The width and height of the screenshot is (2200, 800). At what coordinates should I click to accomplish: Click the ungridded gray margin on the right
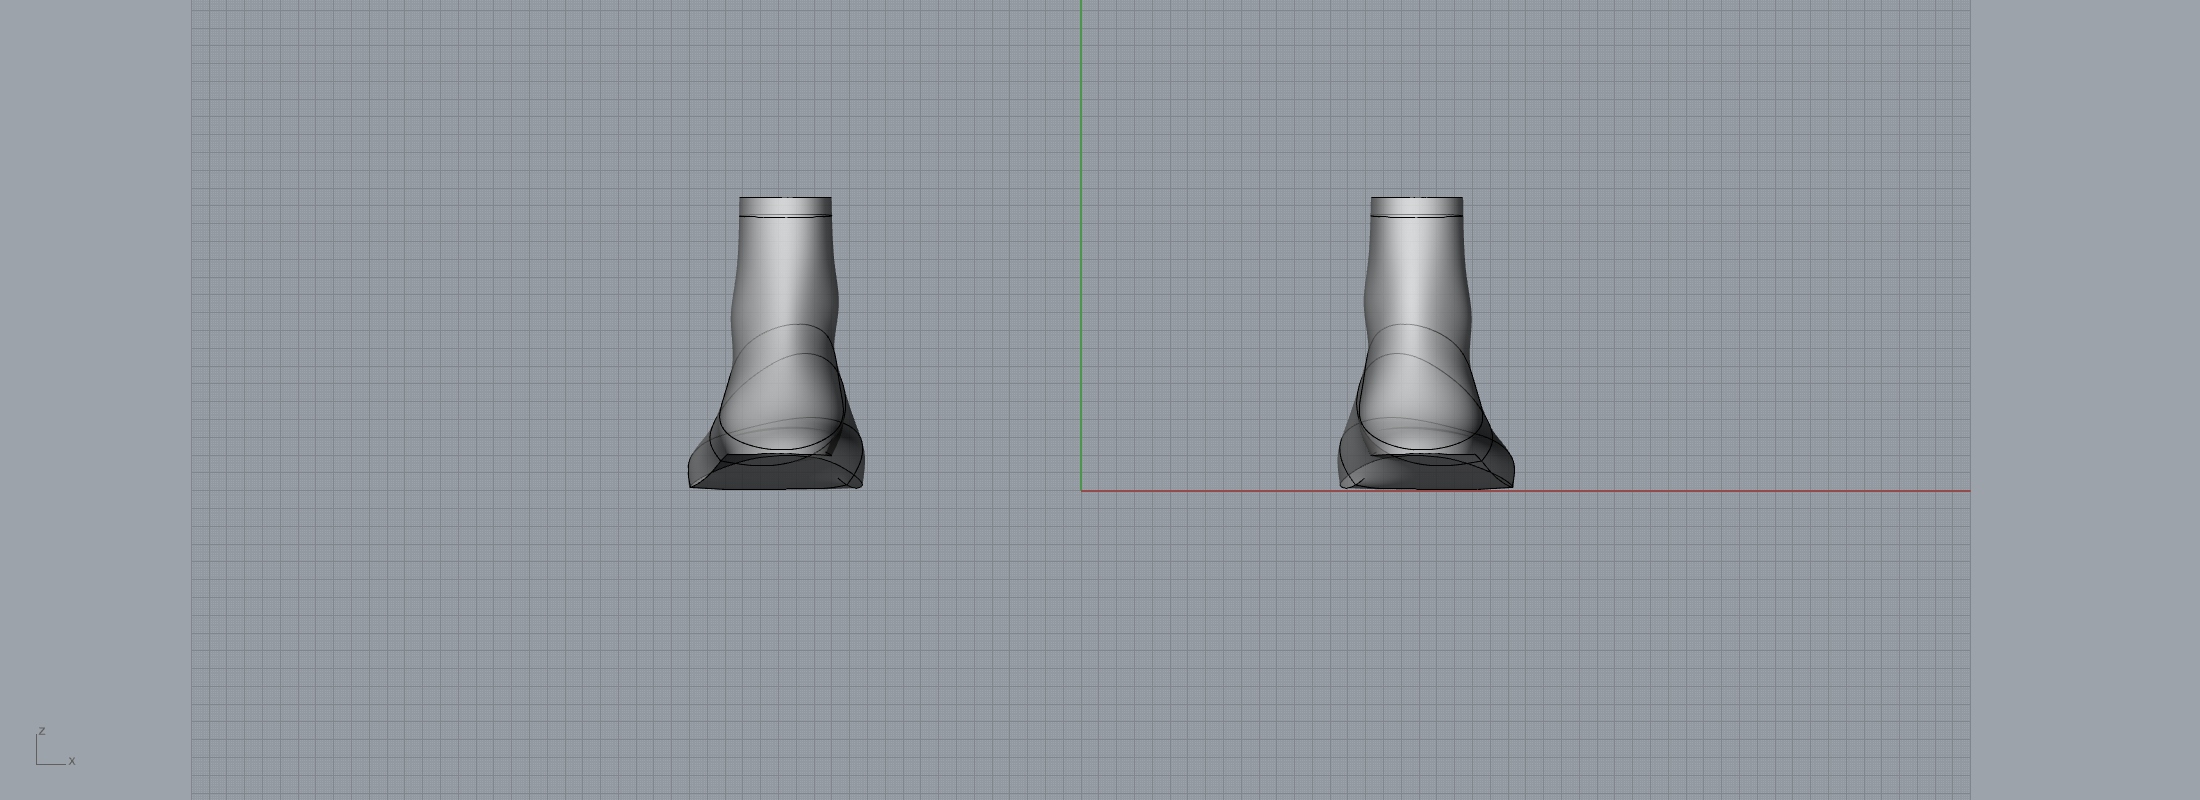(2085, 400)
